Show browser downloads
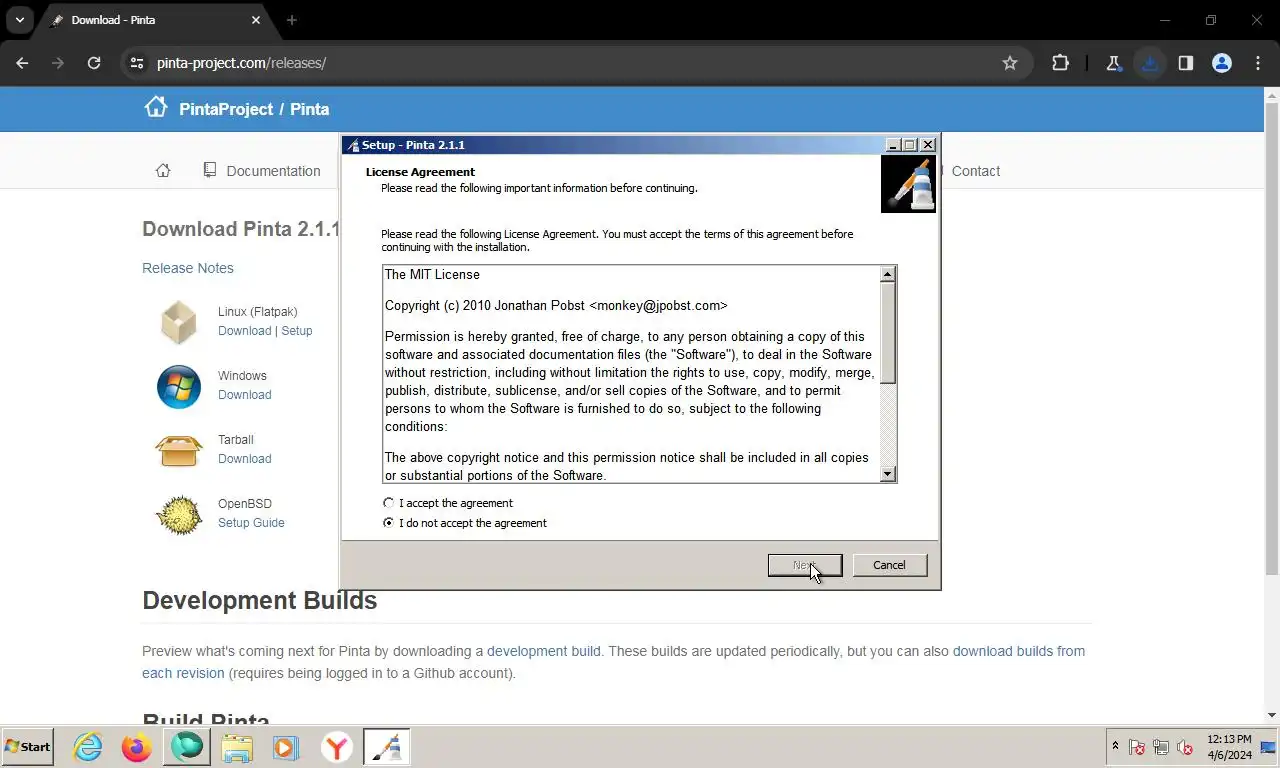 [1150, 63]
